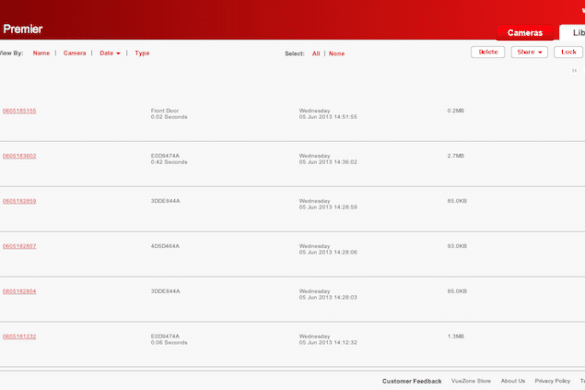
Task: Sort the view by Name
Action: pyautogui.click(x=41, y=53)
